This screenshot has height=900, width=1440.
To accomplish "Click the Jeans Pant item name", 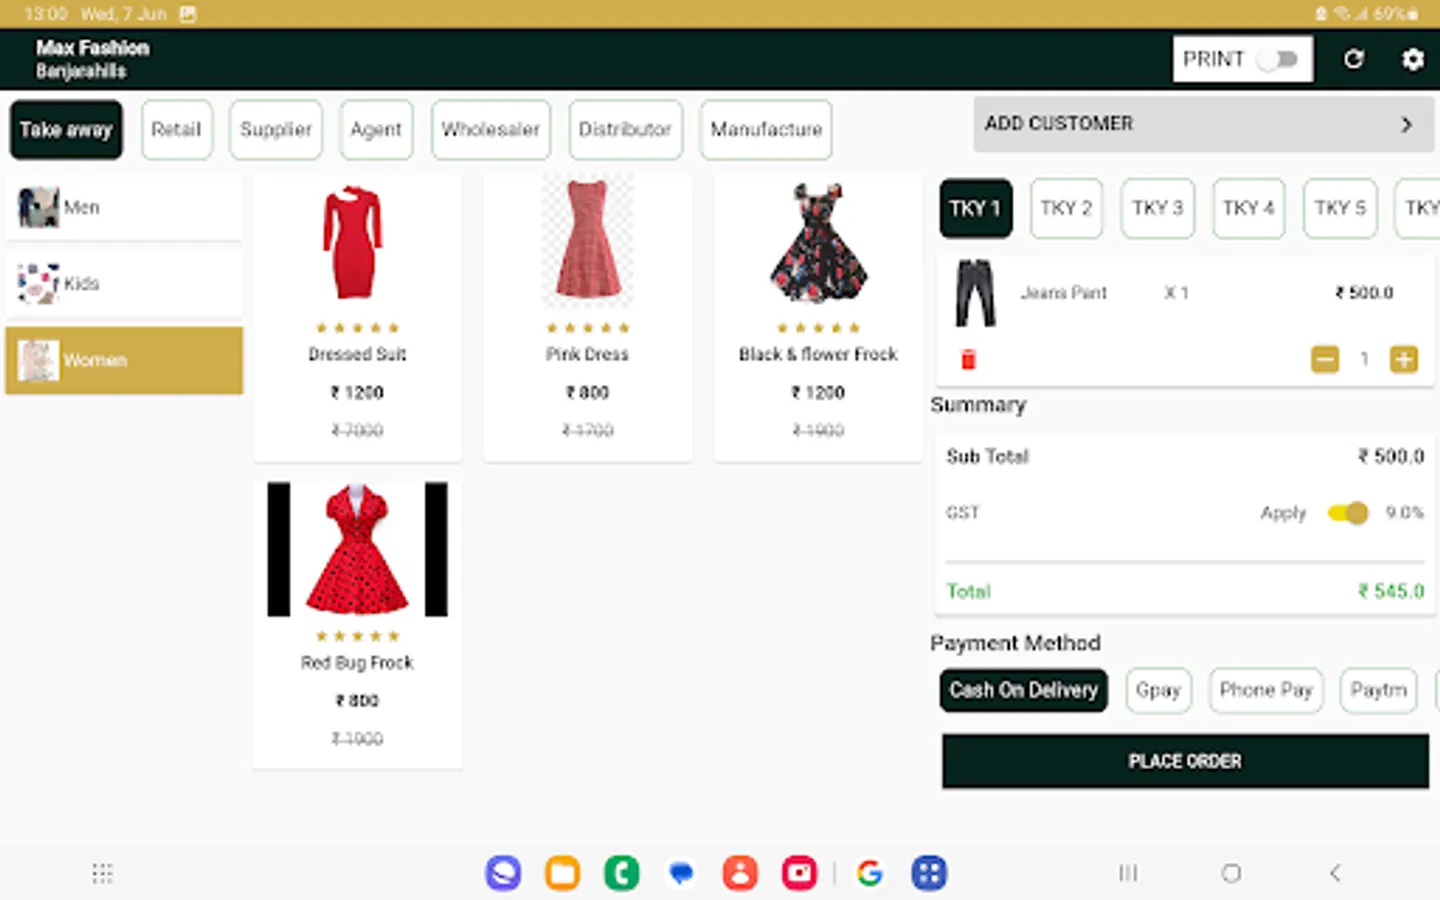I will pos(1064,293).
